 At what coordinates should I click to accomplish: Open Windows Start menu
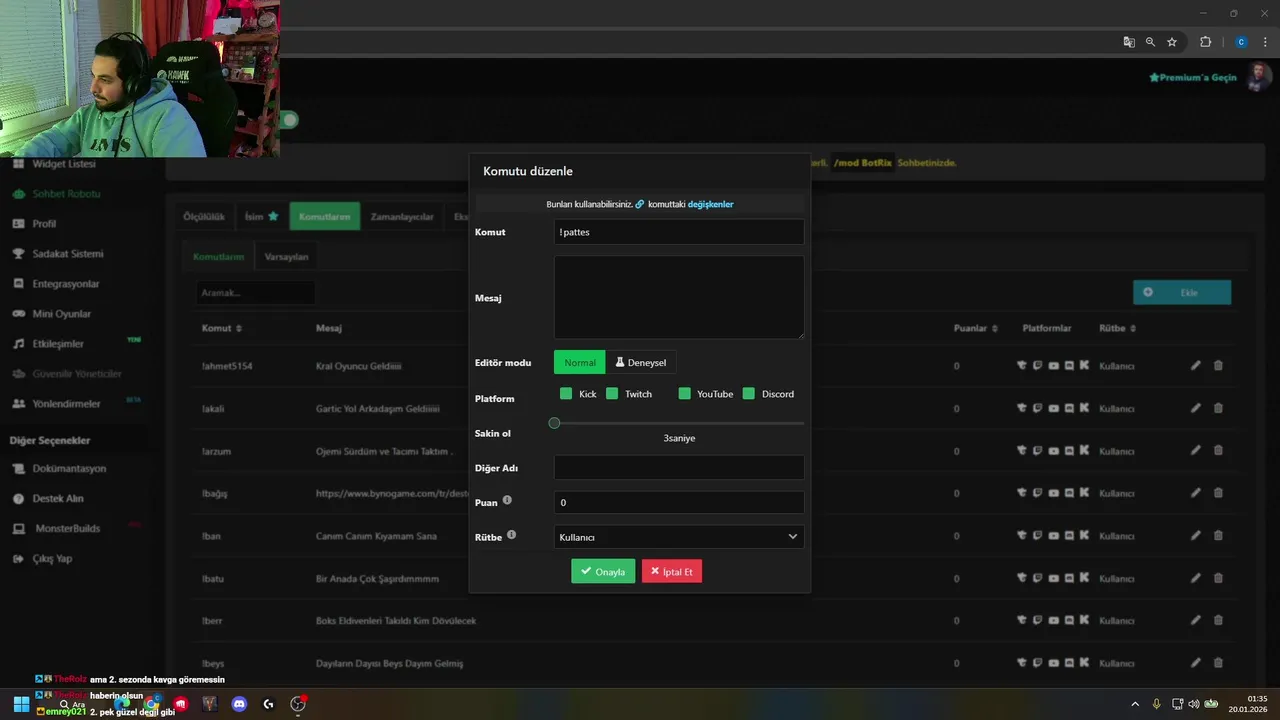(21, 704)
